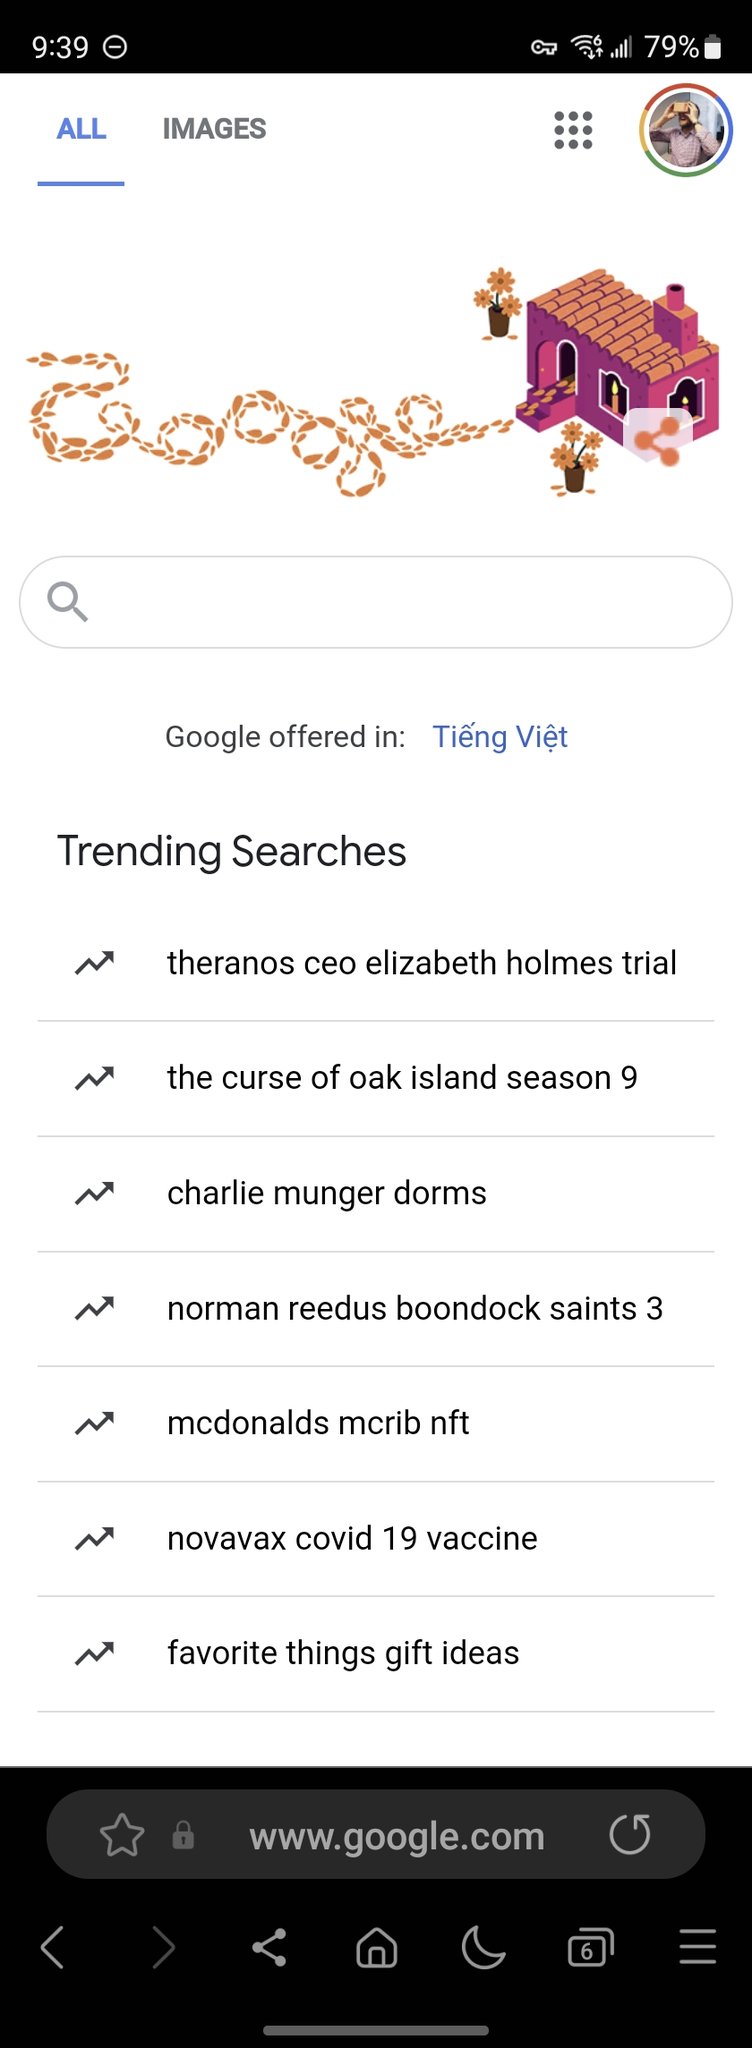Select the ALL tab
752x2048 pixels.
coord(81,129)
